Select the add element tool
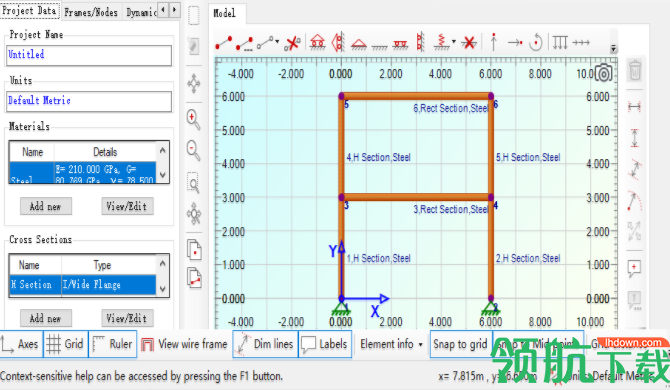The width and height of the screenshot is (670, 390). [224, 42]
